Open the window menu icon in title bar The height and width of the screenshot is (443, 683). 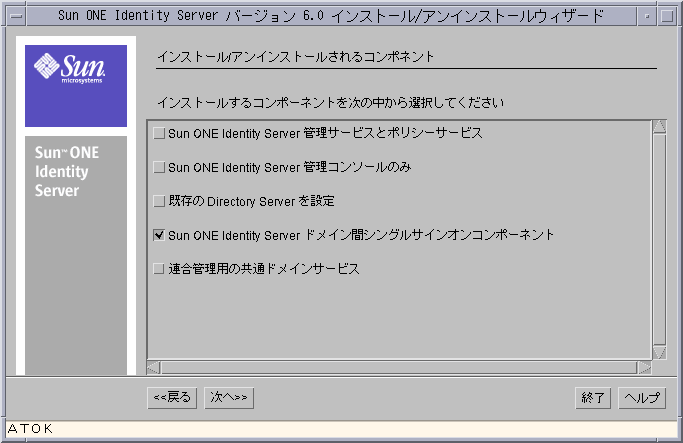click(17, 17)
